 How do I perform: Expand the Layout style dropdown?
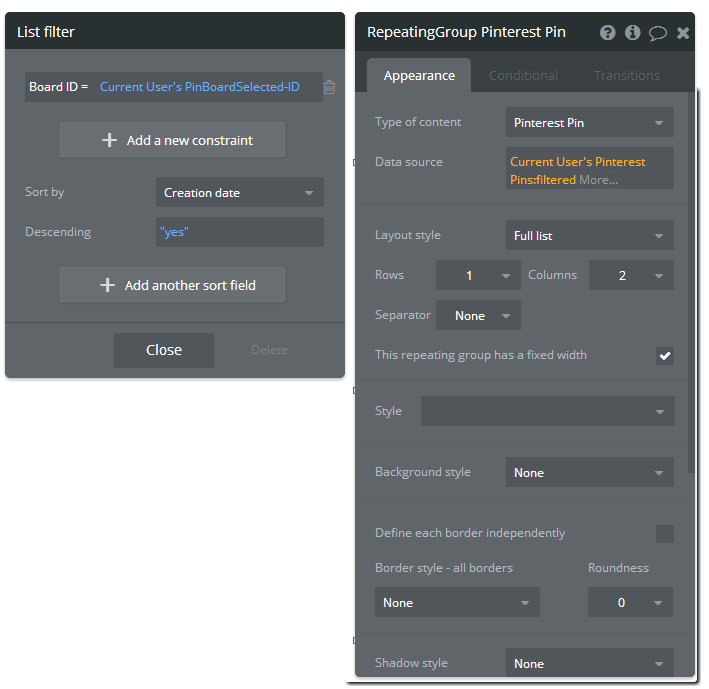(x=589, y=236)
